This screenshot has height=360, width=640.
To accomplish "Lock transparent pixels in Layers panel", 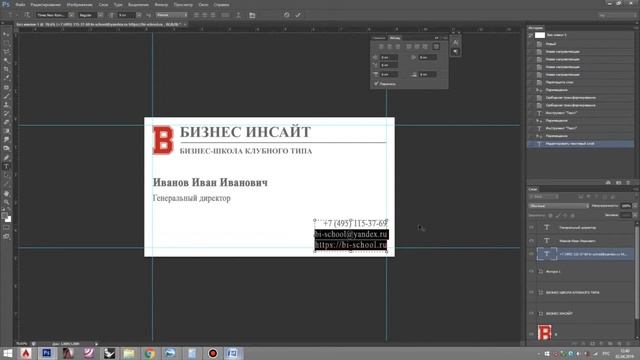I will 550,215.
